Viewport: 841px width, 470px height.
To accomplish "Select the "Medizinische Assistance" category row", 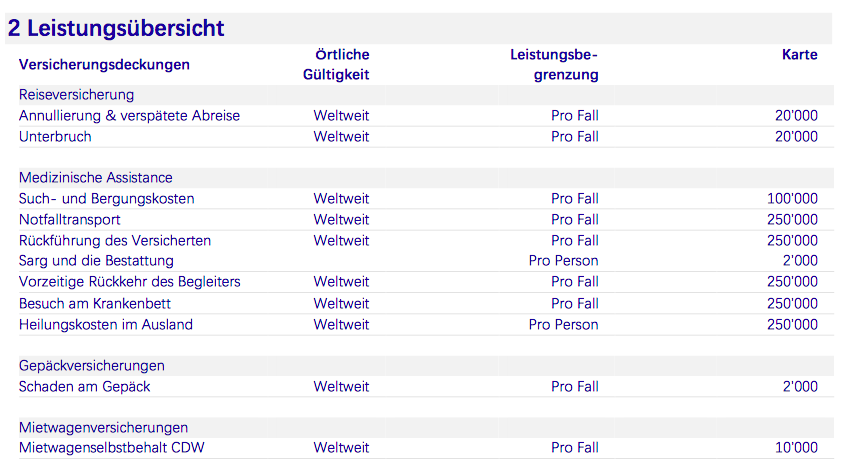I will click(x=95, y=178).
